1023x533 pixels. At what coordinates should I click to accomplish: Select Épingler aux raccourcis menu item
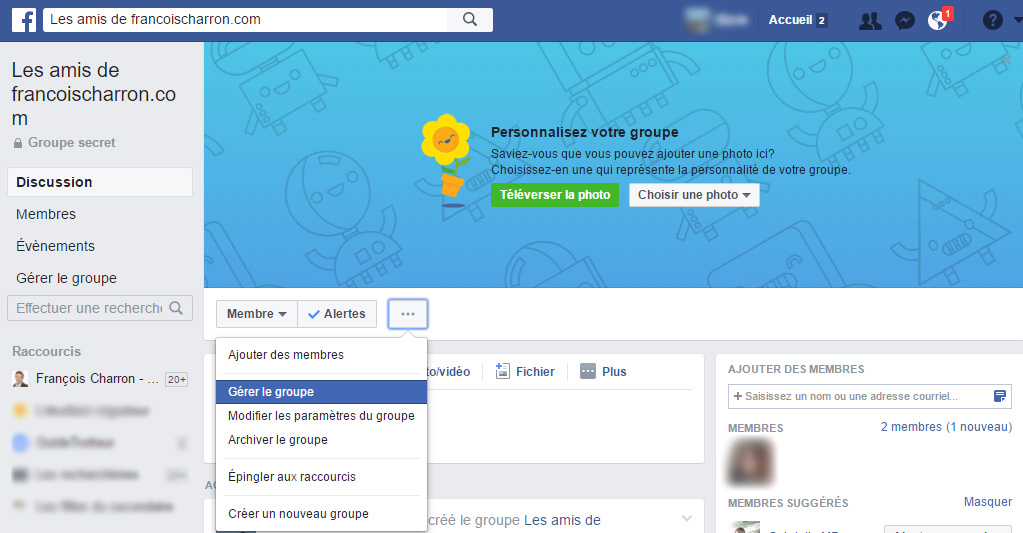[292, 477]
